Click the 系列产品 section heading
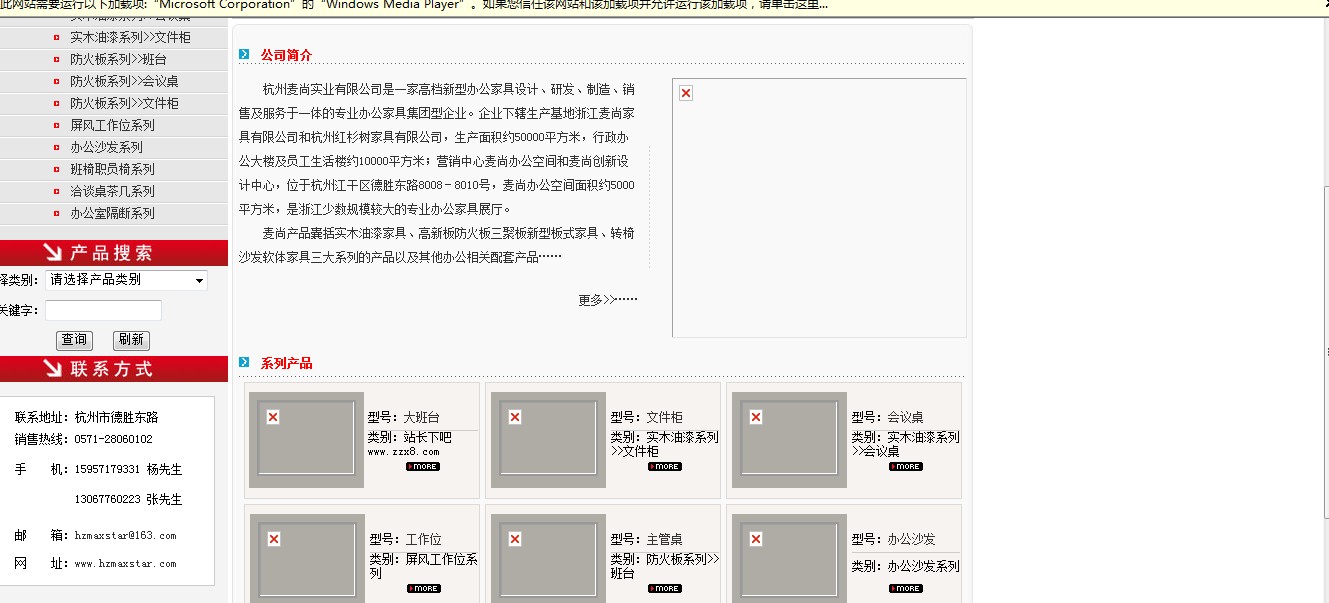This screenshot has height=603, width=1329. coord(286,364)
